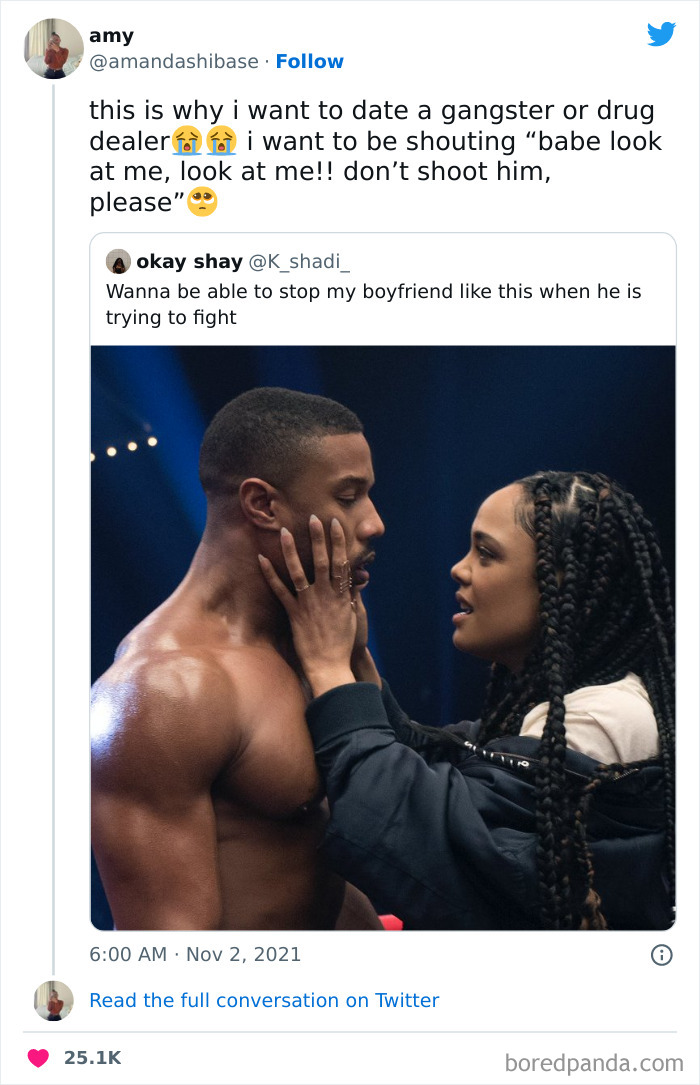Open the tweet info icon
Viewport: 700px width, 1085px height.
(661, 955)
